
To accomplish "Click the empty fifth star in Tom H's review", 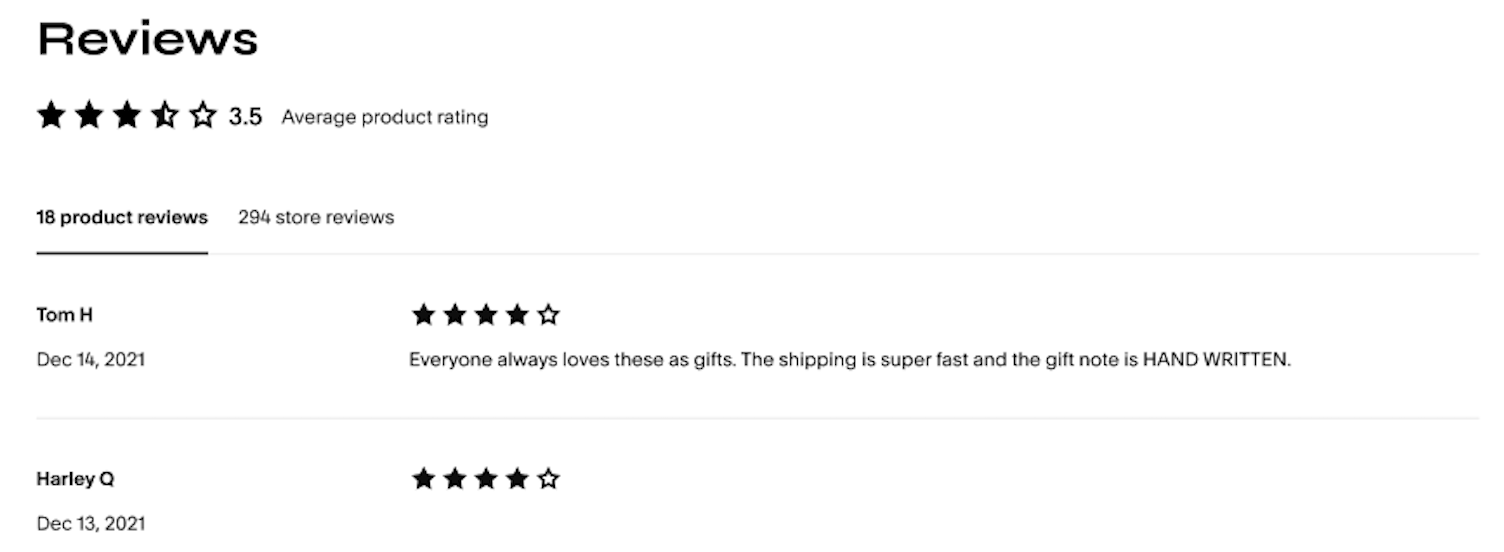I will (548, 316).
